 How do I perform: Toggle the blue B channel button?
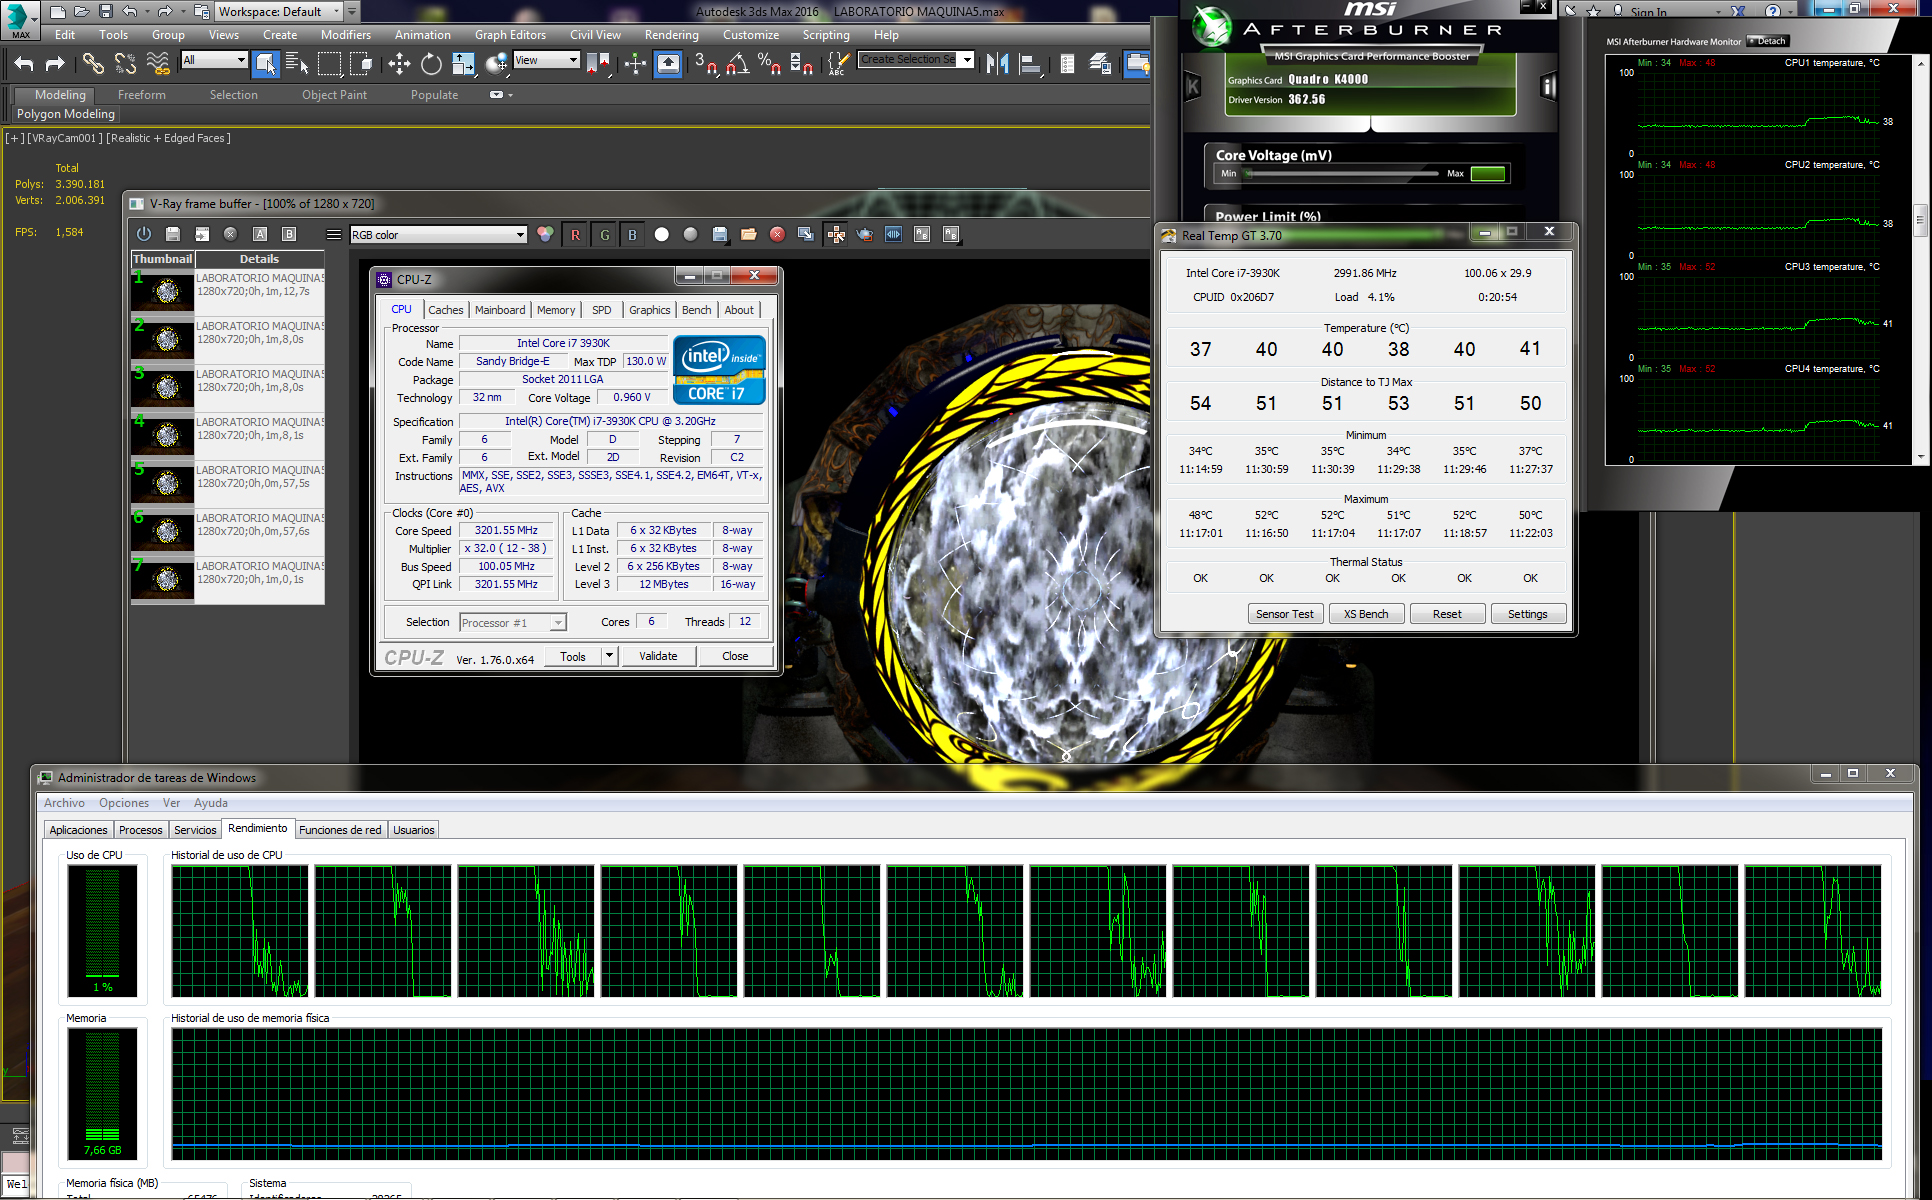(632, 234)
